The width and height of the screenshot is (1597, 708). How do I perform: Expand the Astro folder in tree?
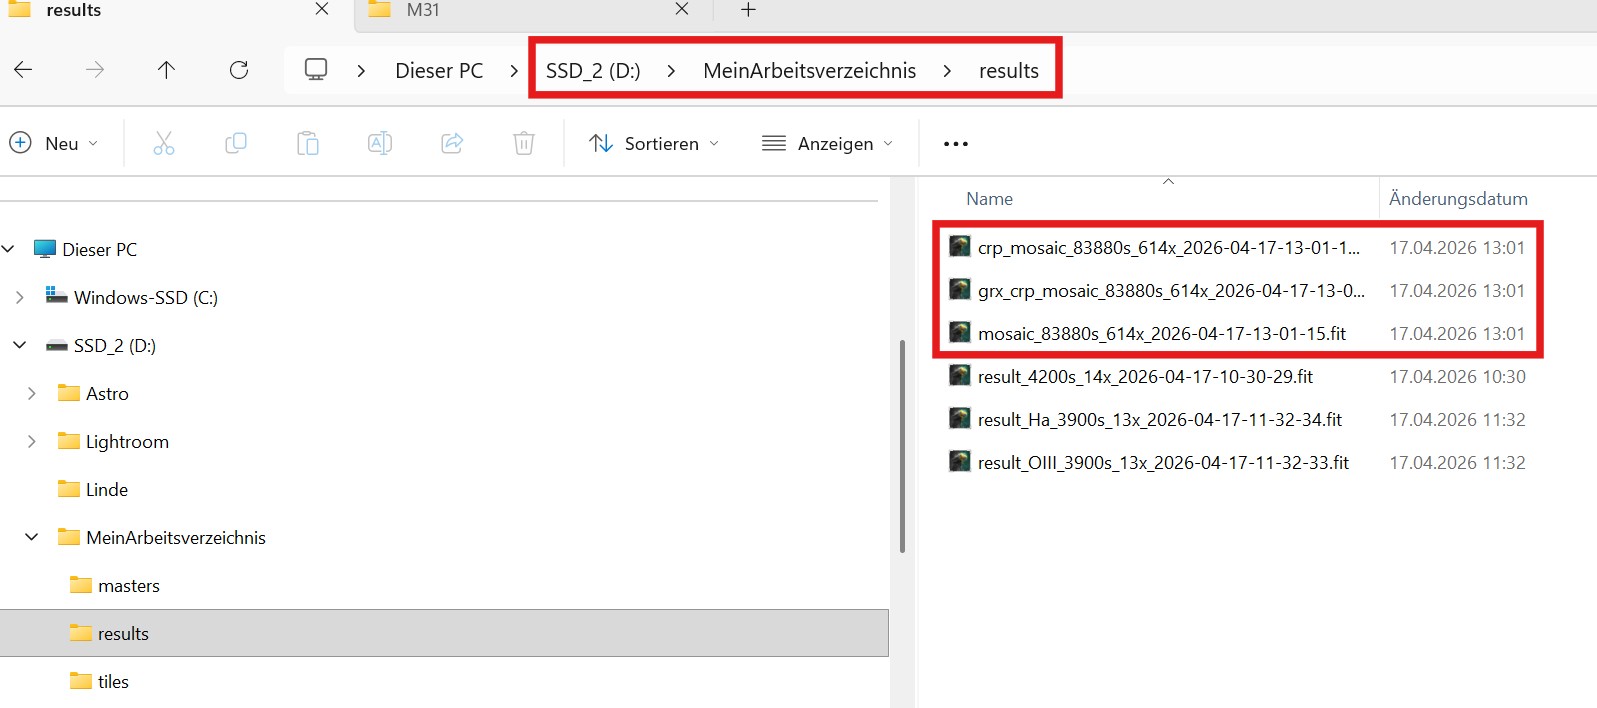pyautogui.click(x=32, y=394)
